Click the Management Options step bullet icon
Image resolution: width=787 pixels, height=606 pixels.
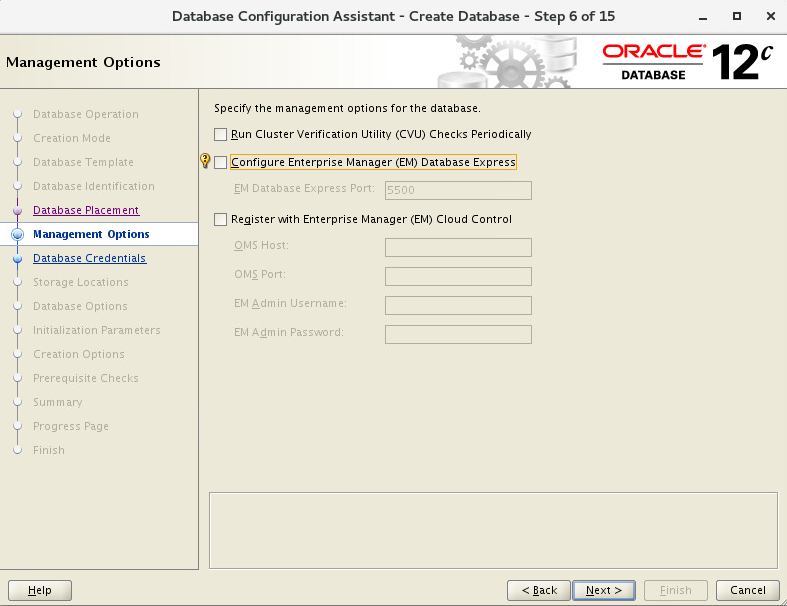coord(18,234)
